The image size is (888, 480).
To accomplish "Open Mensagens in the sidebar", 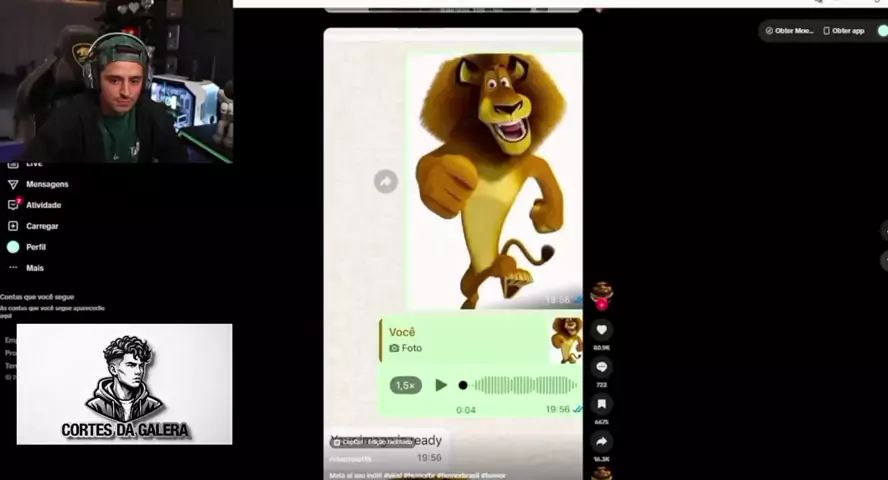I will 46,184.
